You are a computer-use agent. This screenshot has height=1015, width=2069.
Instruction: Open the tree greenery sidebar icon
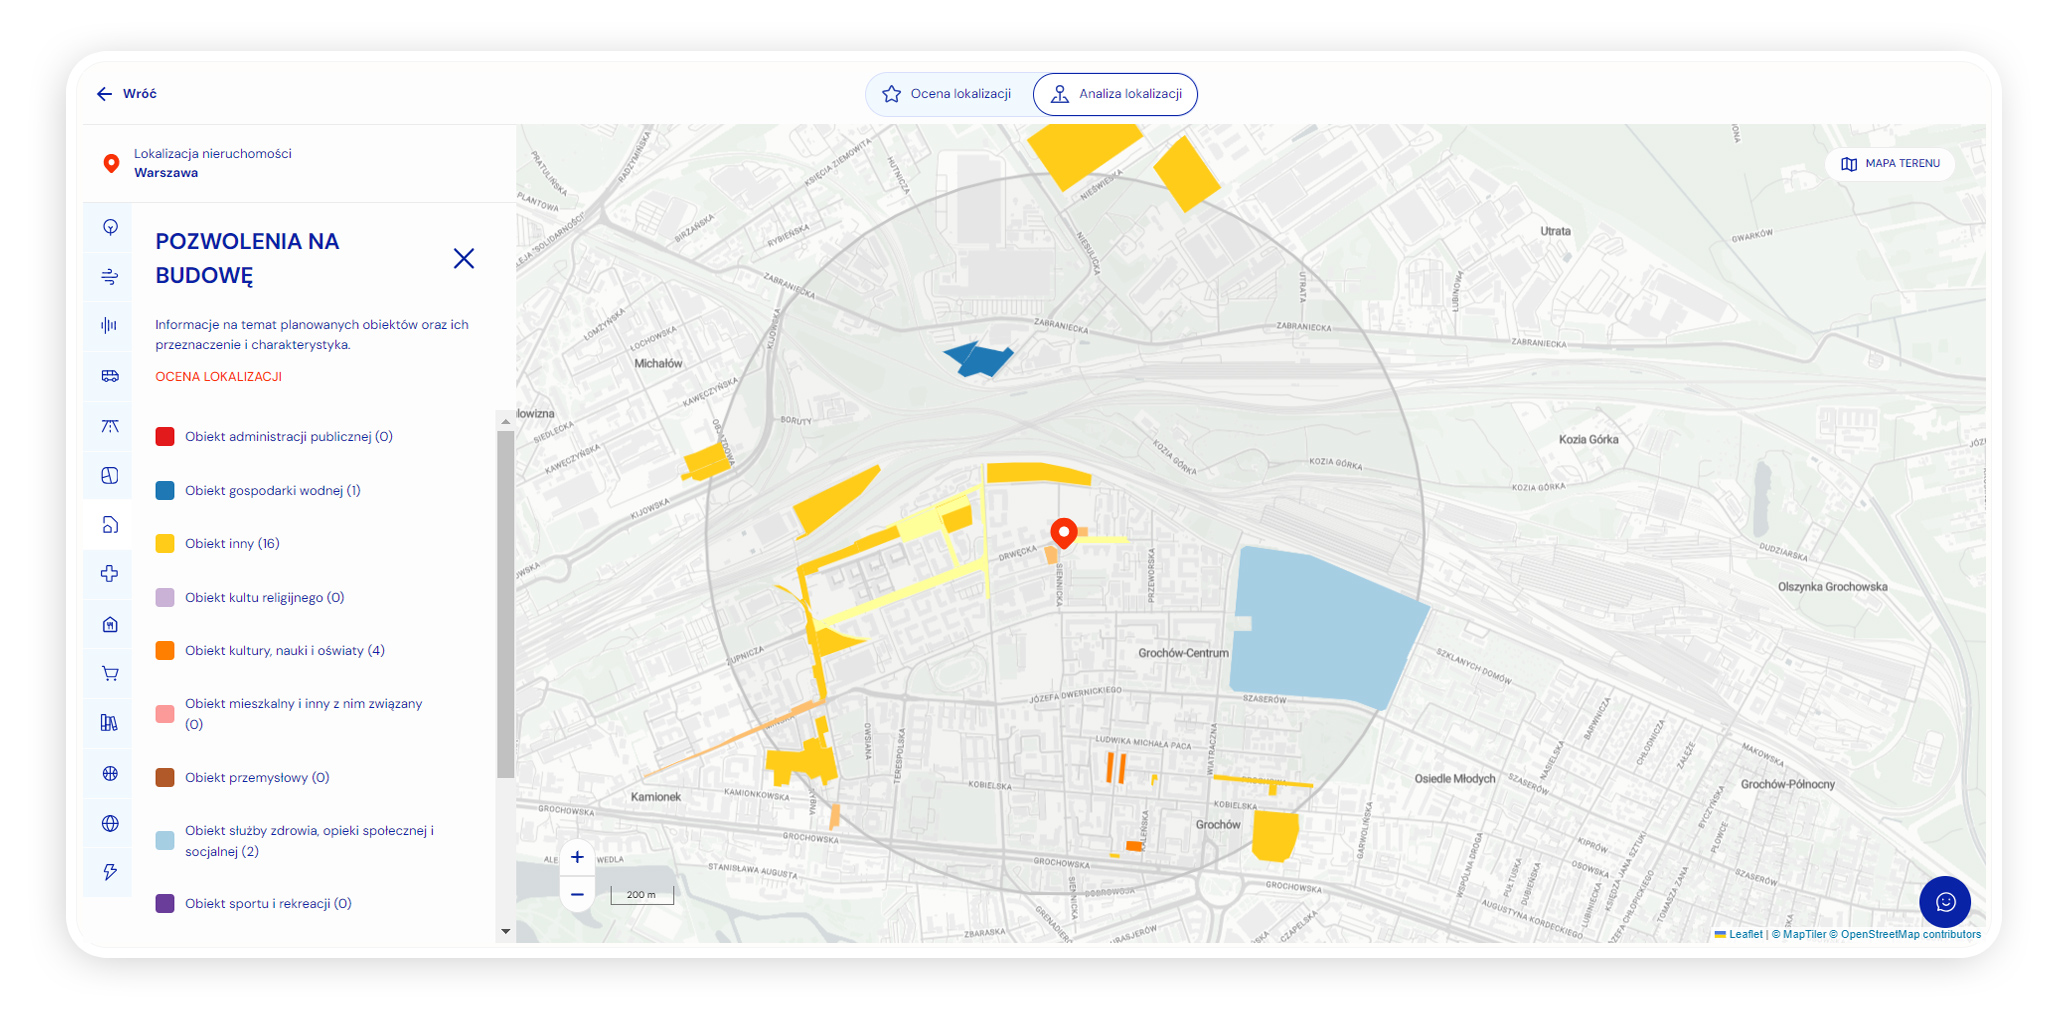(x=110, y=227)
